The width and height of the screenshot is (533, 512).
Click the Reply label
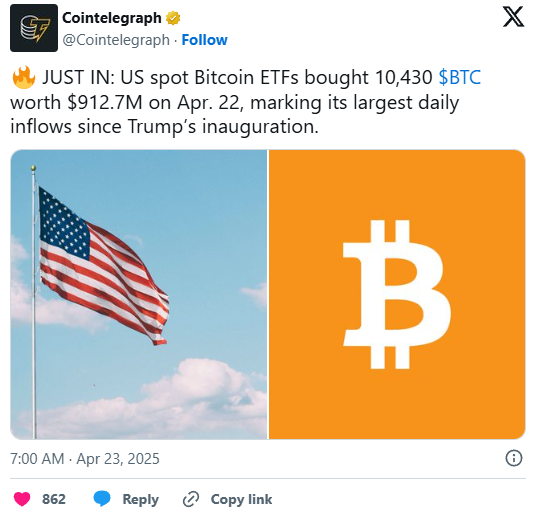pos(140,499)
